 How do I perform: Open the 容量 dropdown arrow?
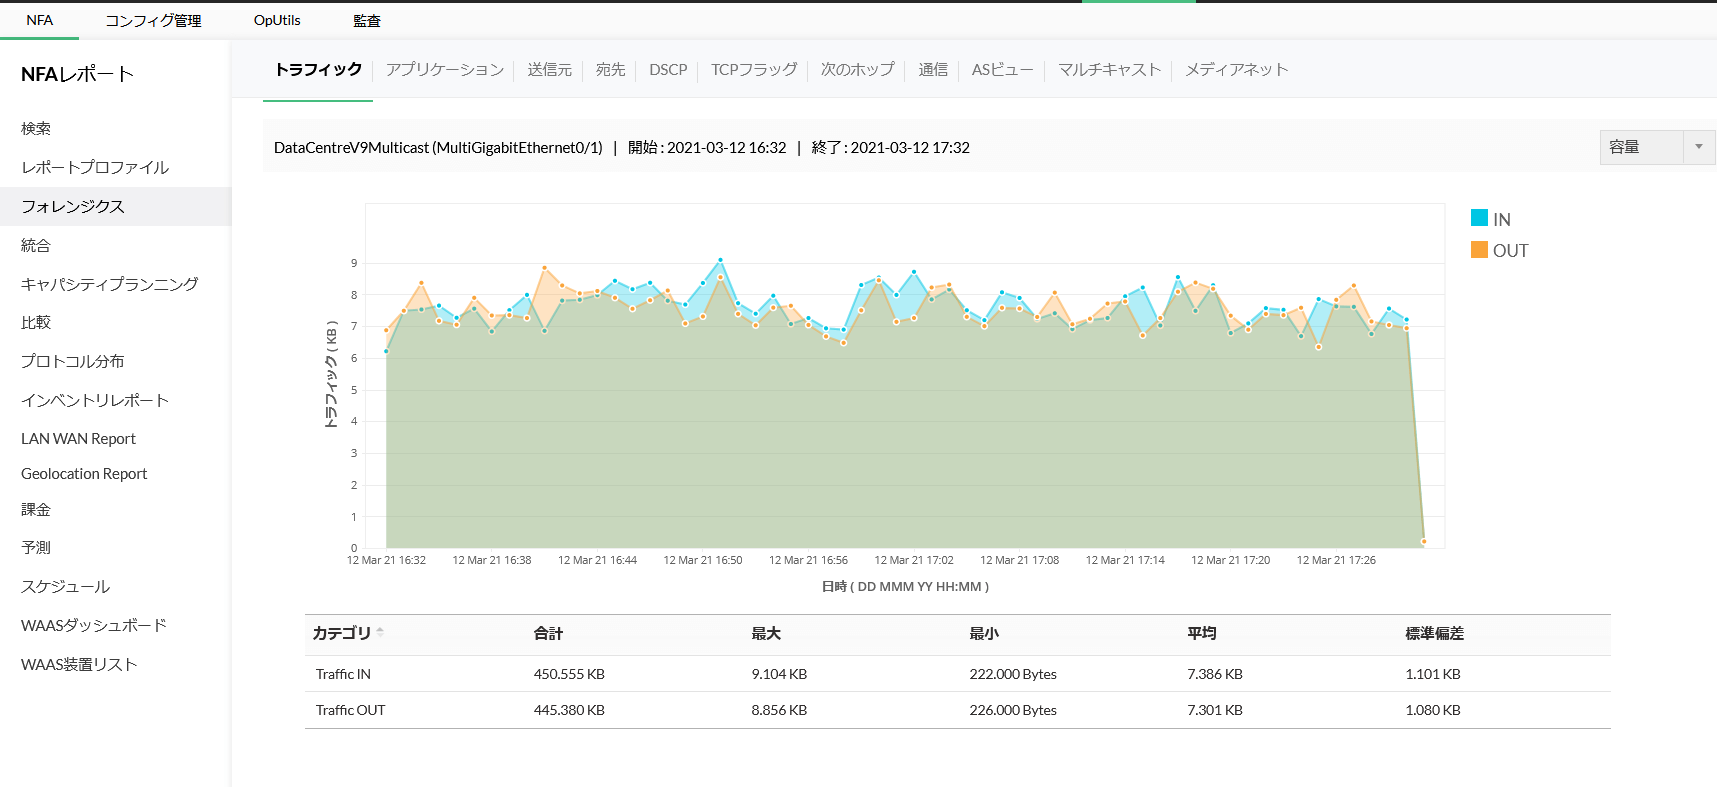click(x=1698, y=147)
